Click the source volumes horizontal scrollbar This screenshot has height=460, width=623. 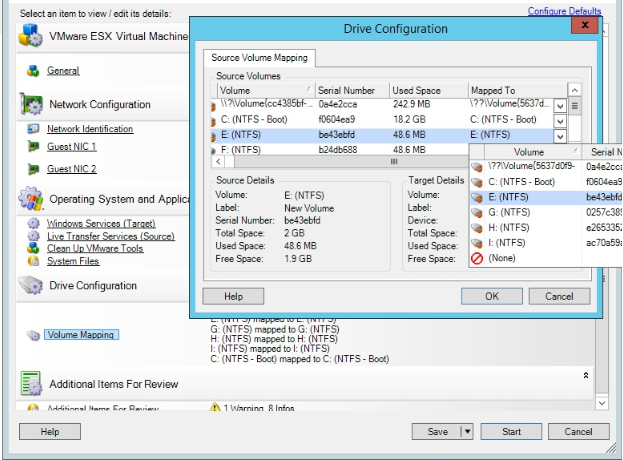(x=394, y=161)
